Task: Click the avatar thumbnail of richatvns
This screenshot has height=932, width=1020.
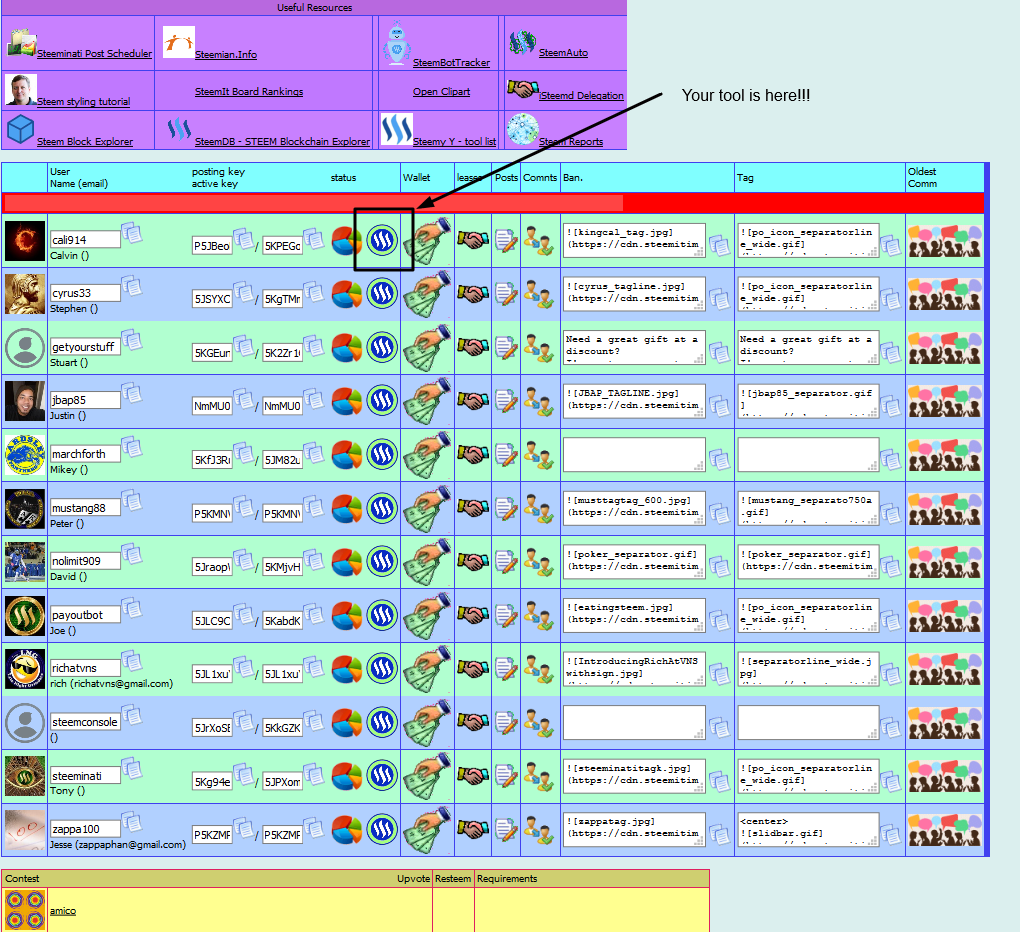Action: tap(25, 669)
